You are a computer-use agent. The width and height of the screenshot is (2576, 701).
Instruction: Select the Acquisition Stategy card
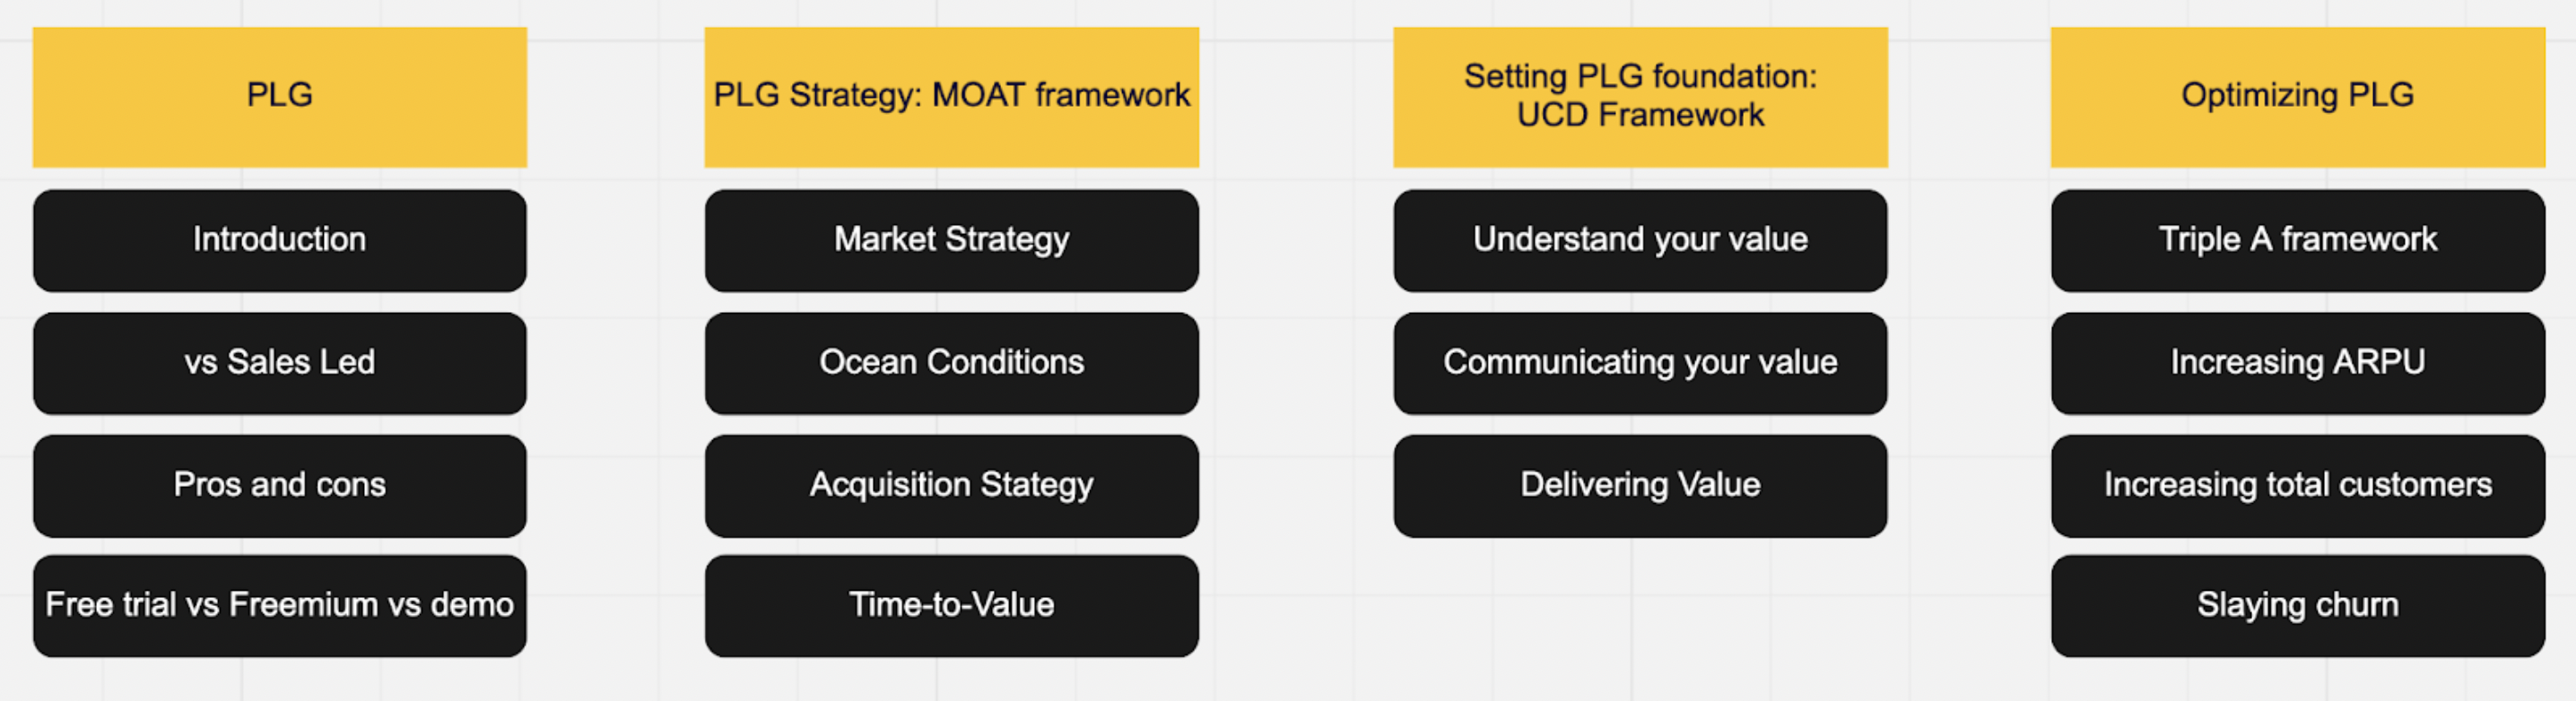click(x=952, y=486)
